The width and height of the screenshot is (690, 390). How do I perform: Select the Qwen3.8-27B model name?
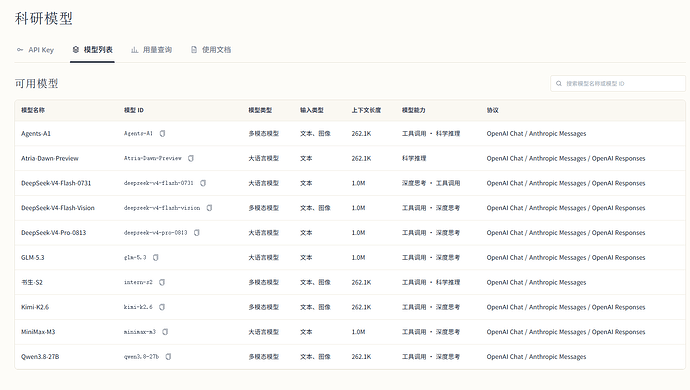tap(40, 357)
